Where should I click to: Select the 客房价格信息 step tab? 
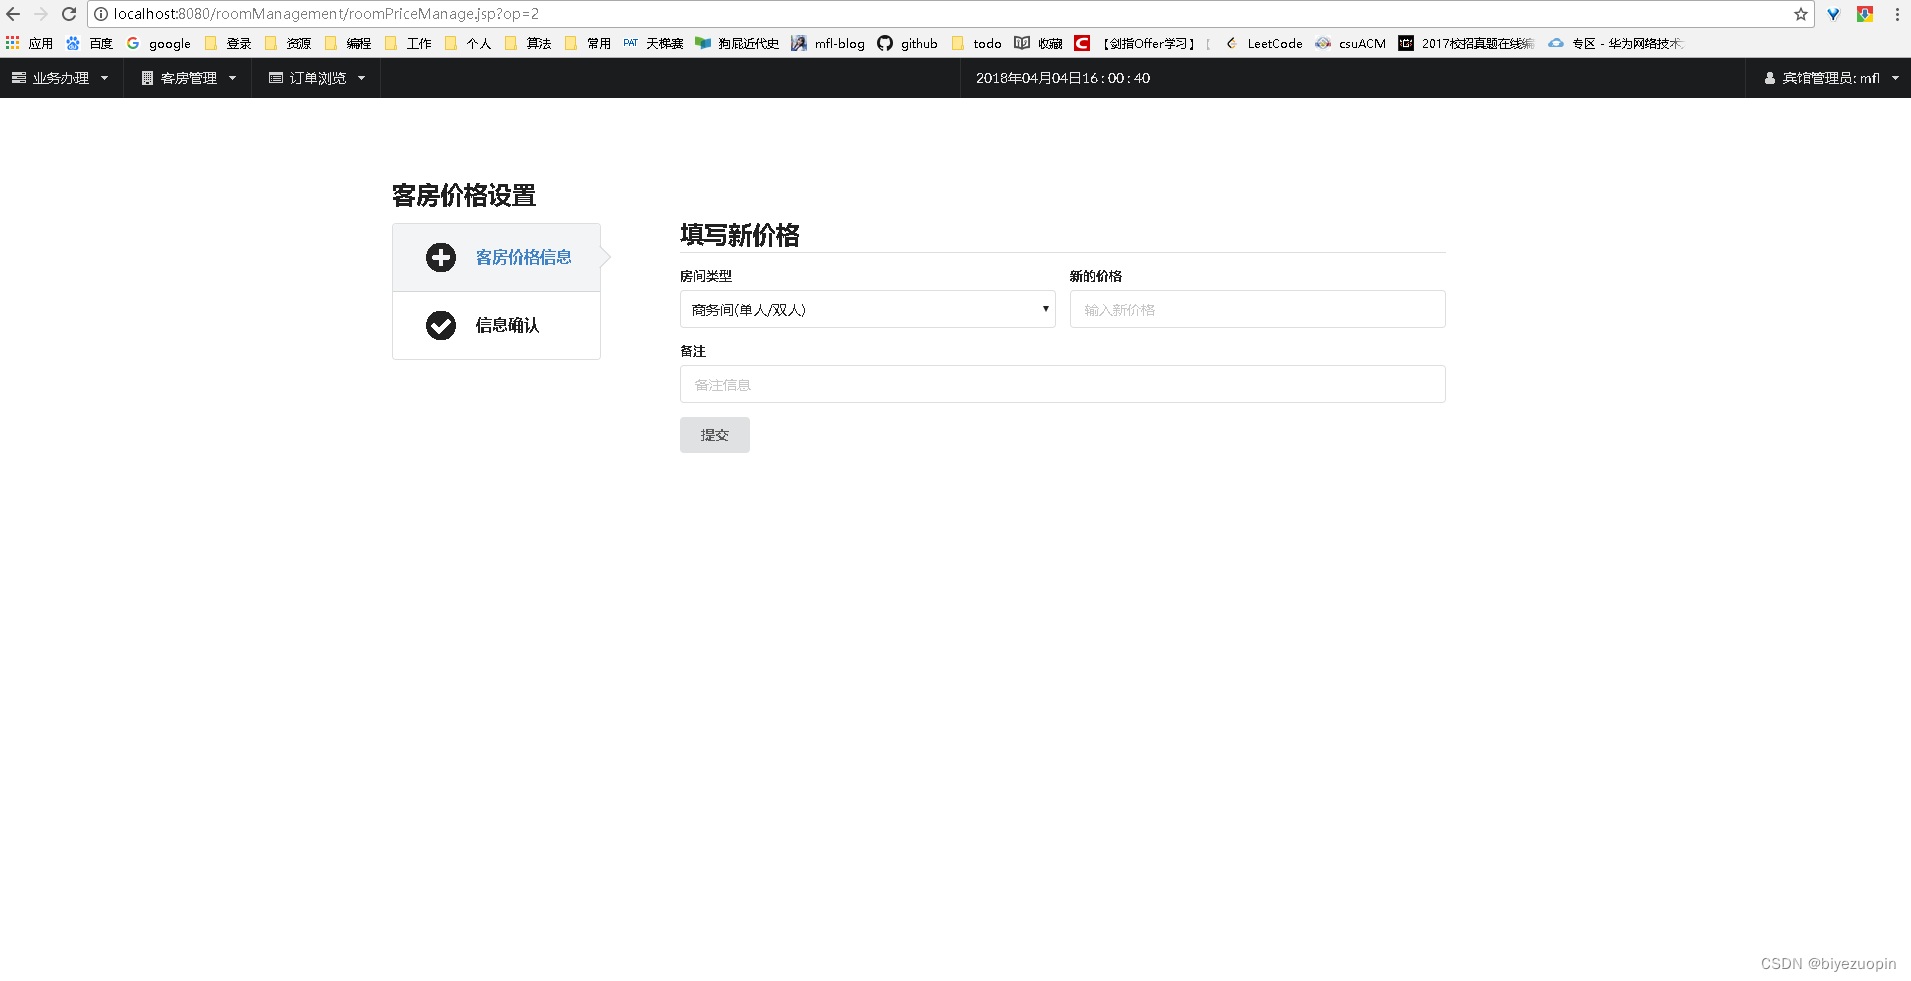click(x=496, y=257)
